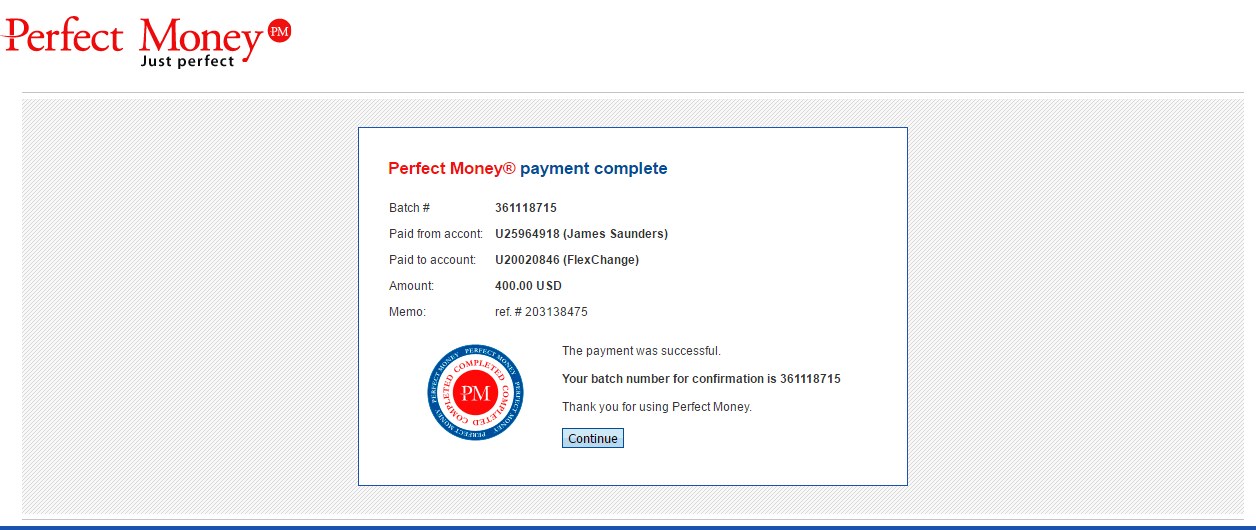Click the 'Batch #' label
This screenshot has width=1256, height=530.
click(x=409, y=208)
